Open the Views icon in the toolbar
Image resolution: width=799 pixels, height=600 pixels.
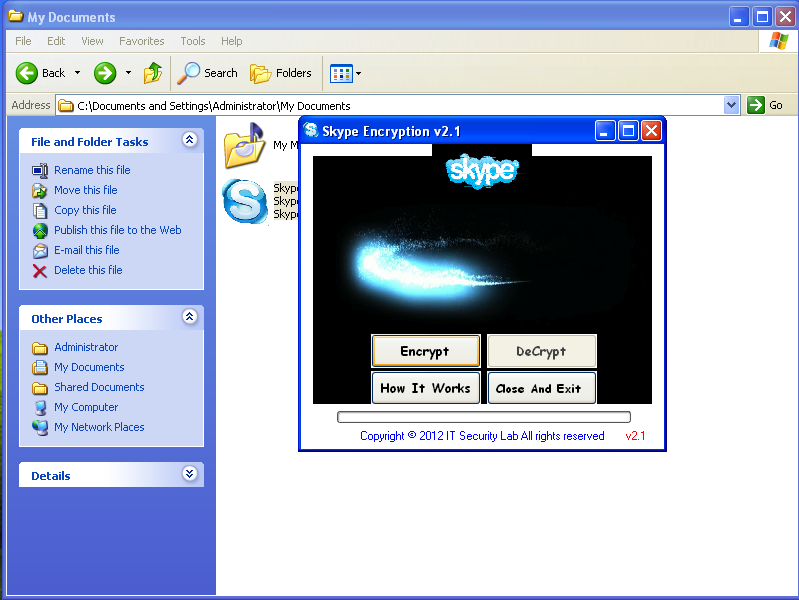pos(341,73)
